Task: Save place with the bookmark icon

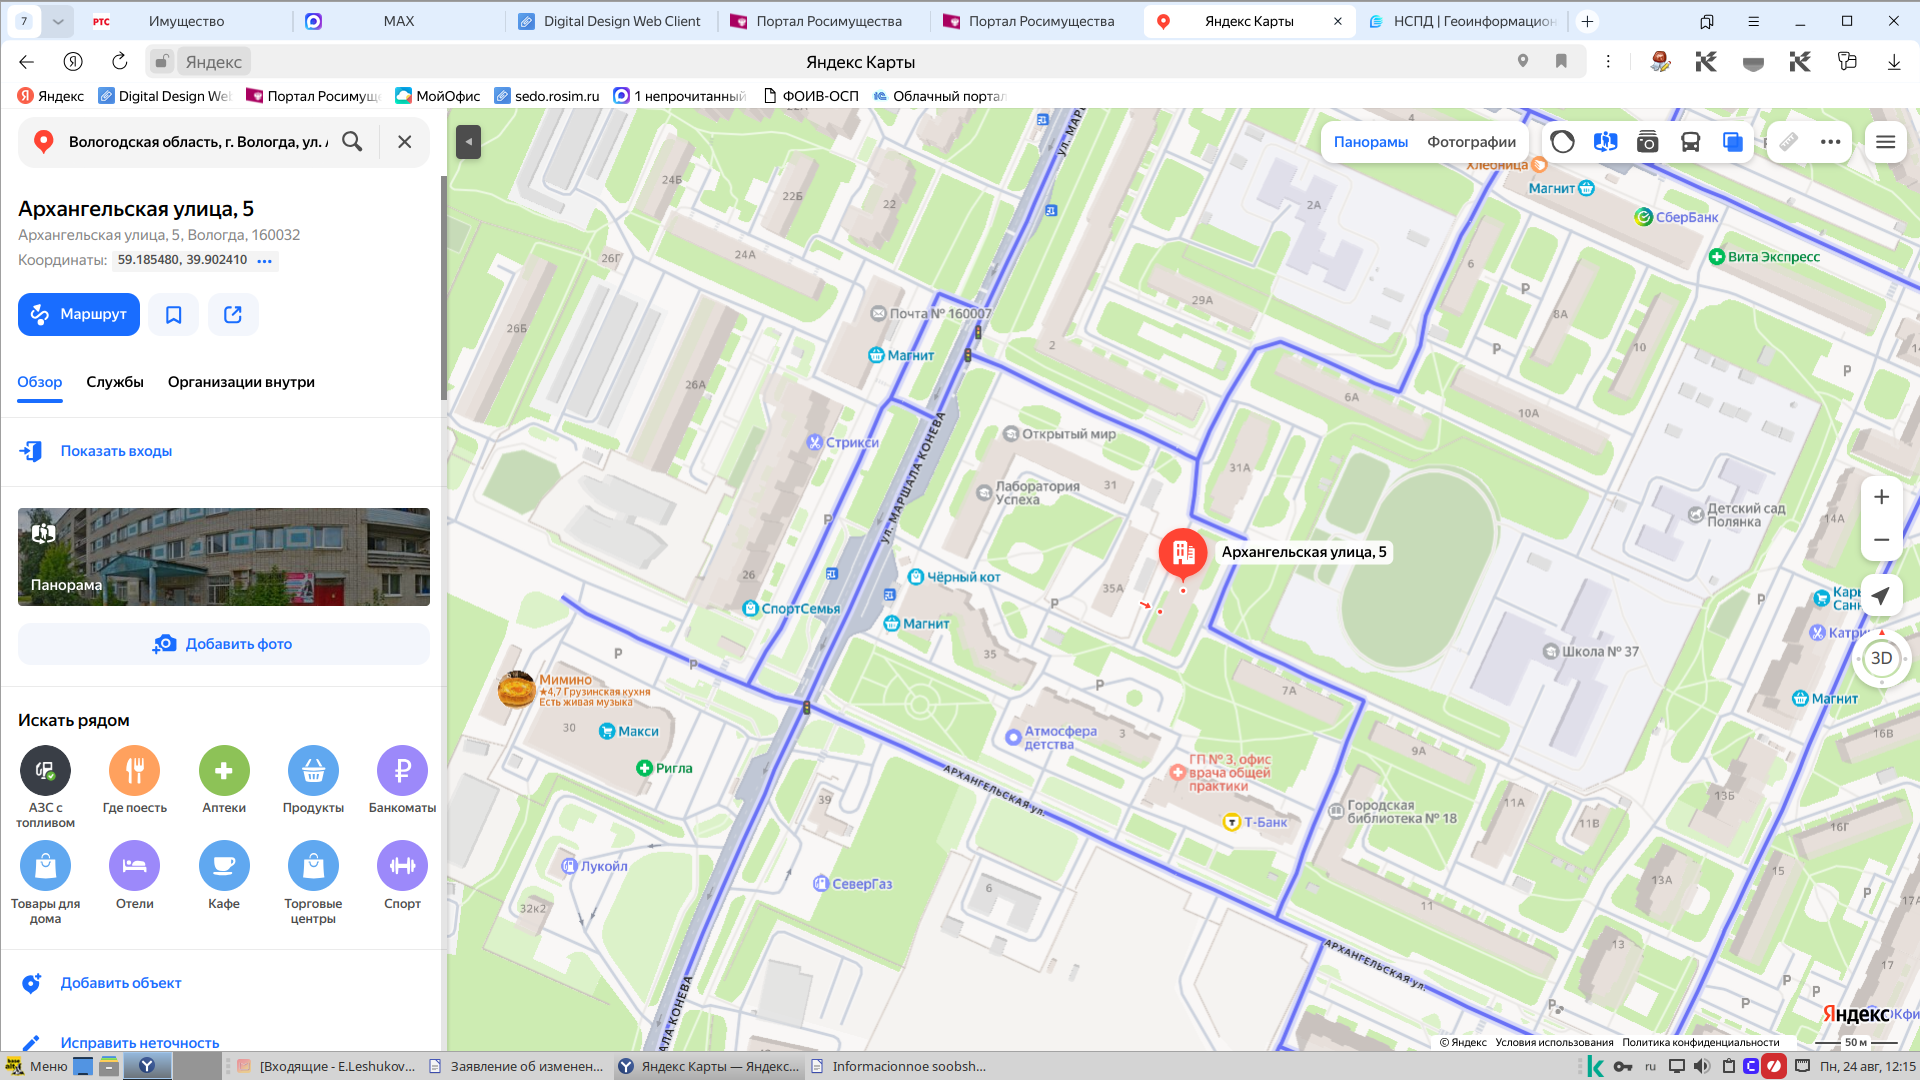Action: 173,315
